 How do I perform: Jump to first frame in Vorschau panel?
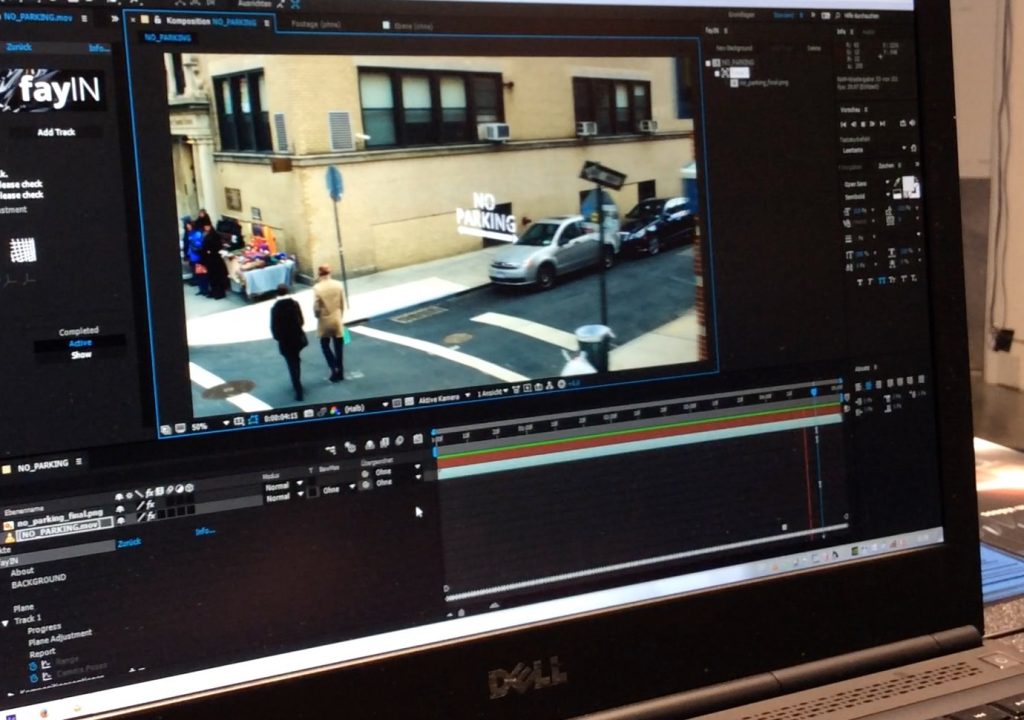click(843, 123)
